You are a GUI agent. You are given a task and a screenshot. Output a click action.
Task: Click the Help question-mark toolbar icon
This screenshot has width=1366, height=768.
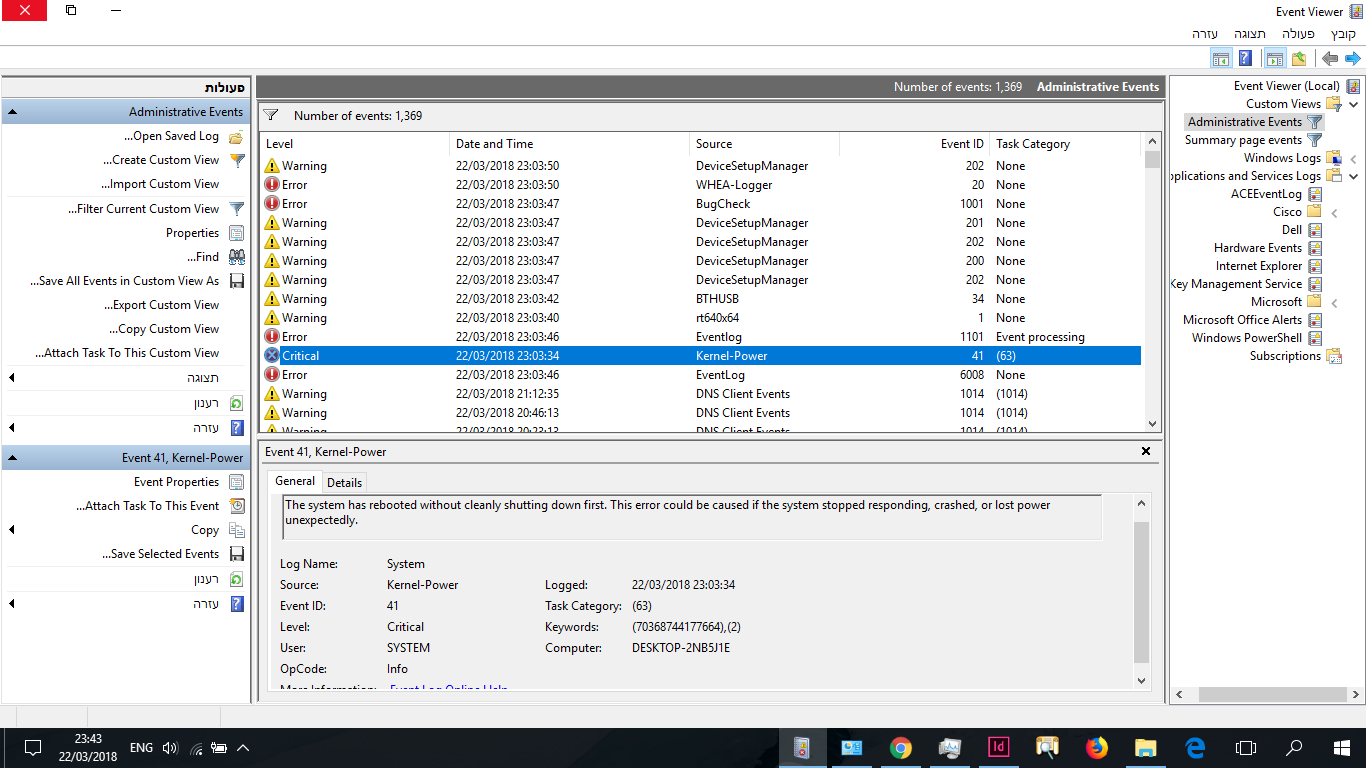point(1245,59)
